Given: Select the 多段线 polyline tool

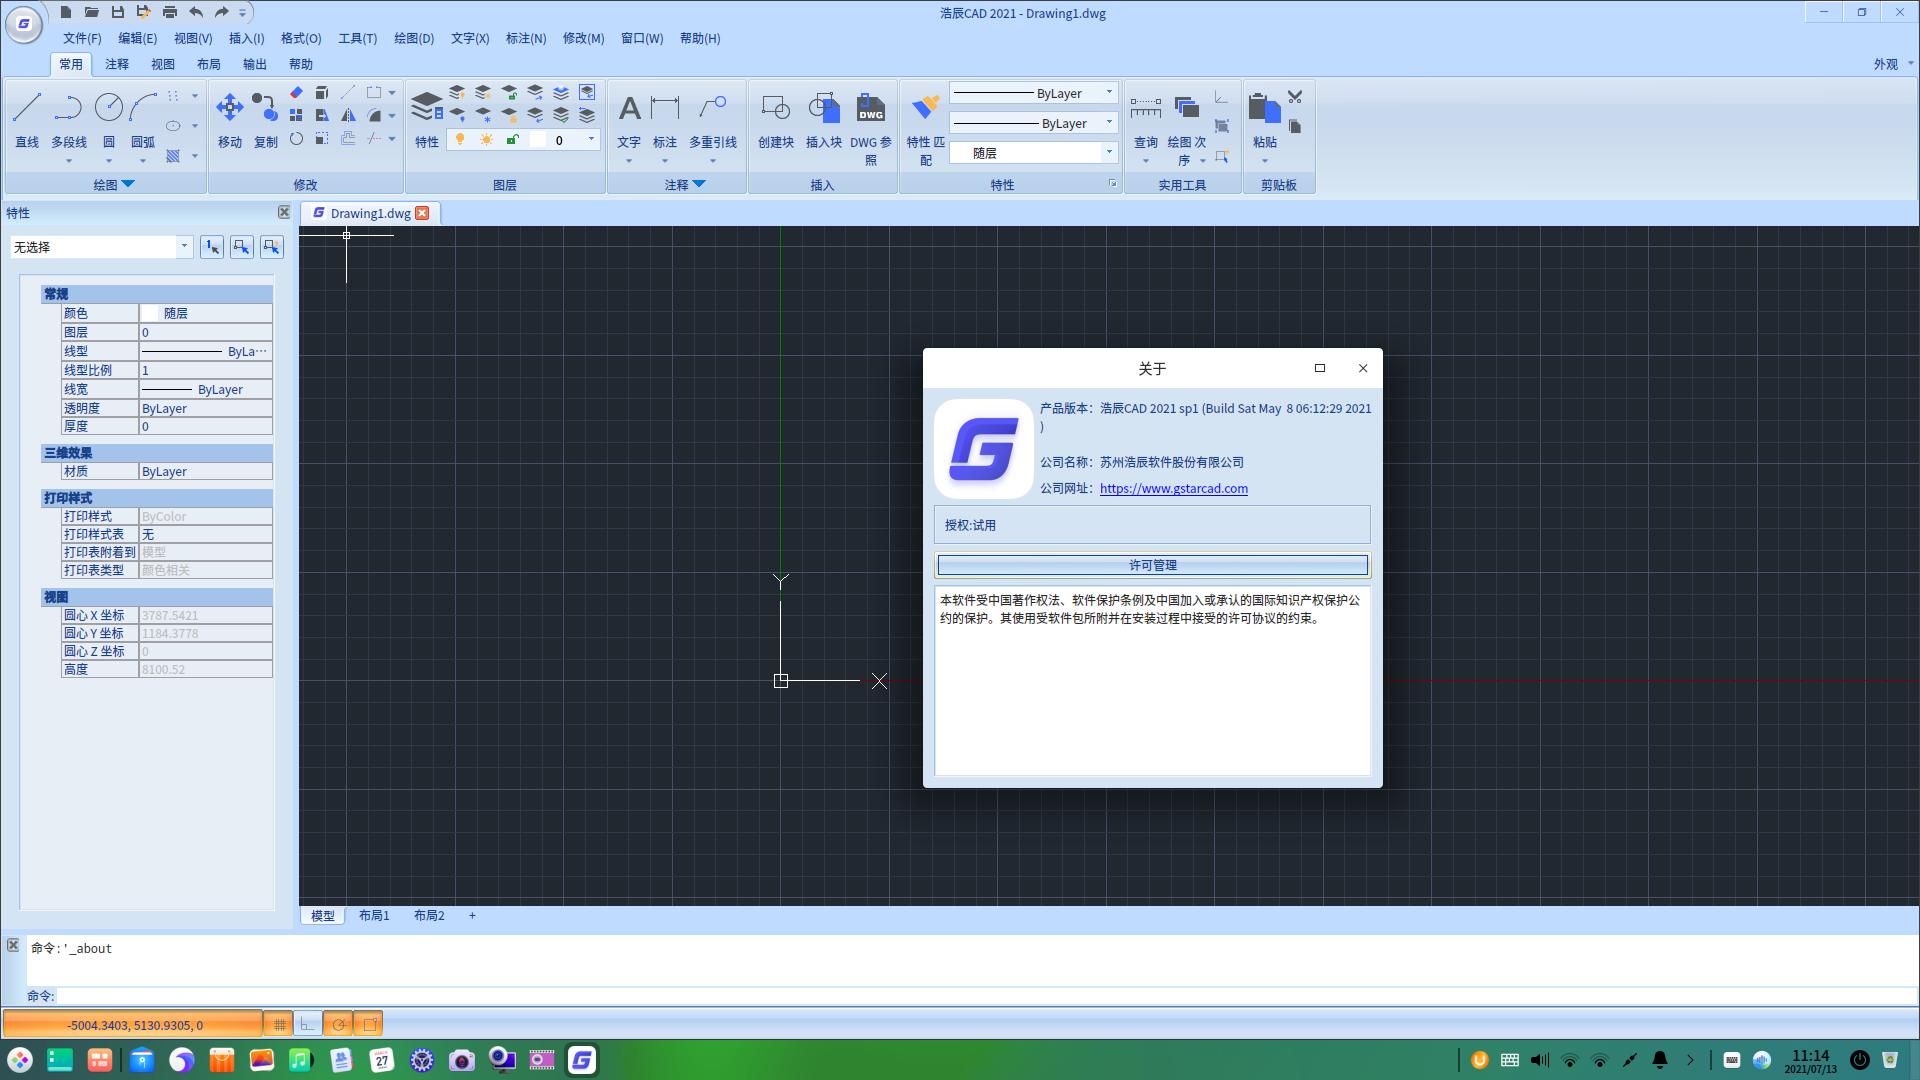Looking at the screenshot, I should point(69,118).
